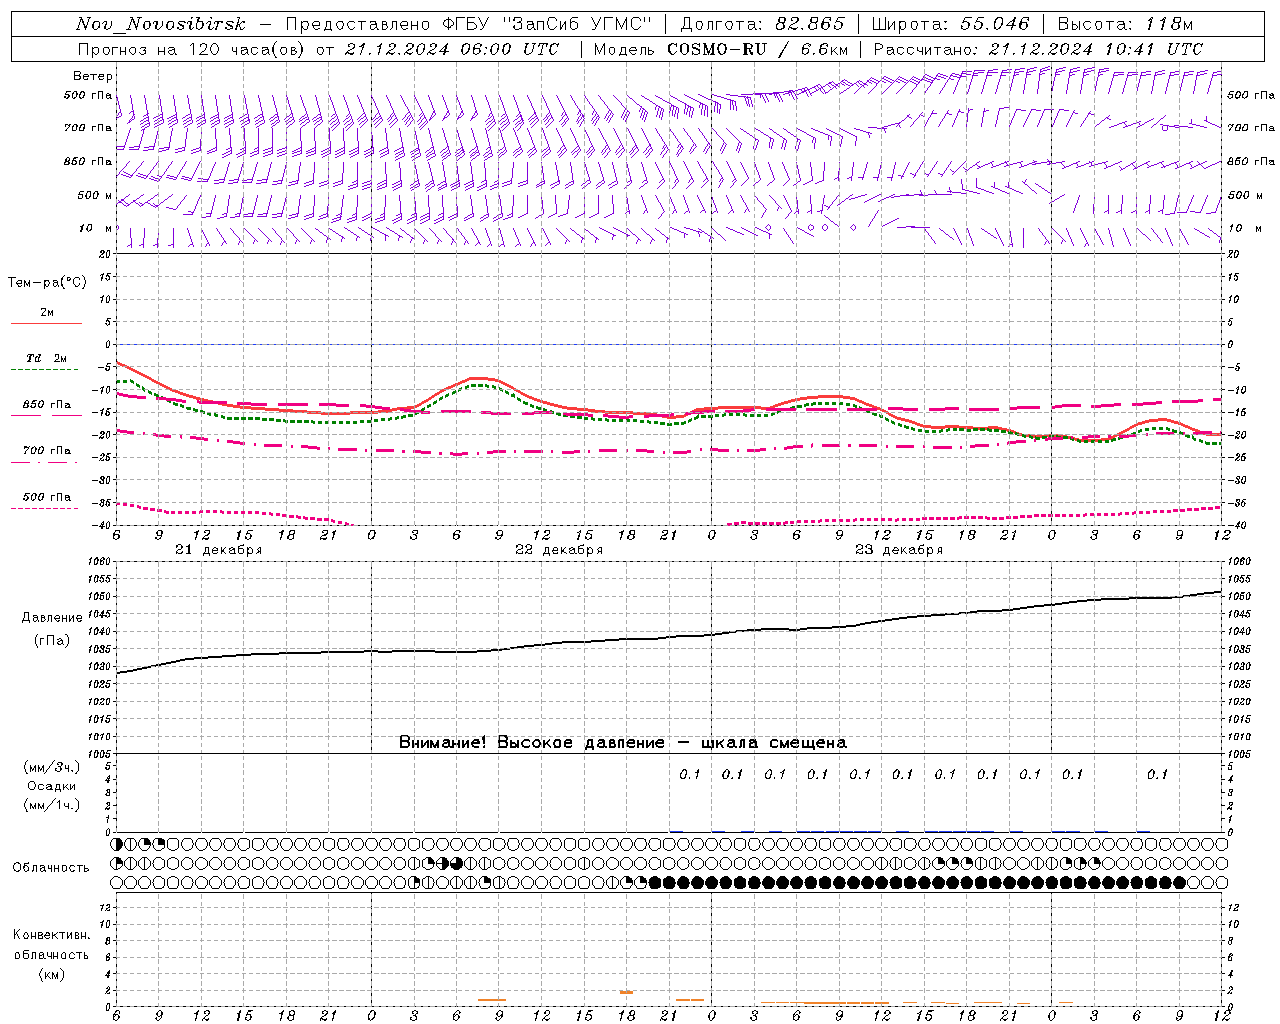Click the model label COSMO-RU / 6.6км
This screenshot has height=1024, width=1280.
pyautogui.click(x=758, y=49)
